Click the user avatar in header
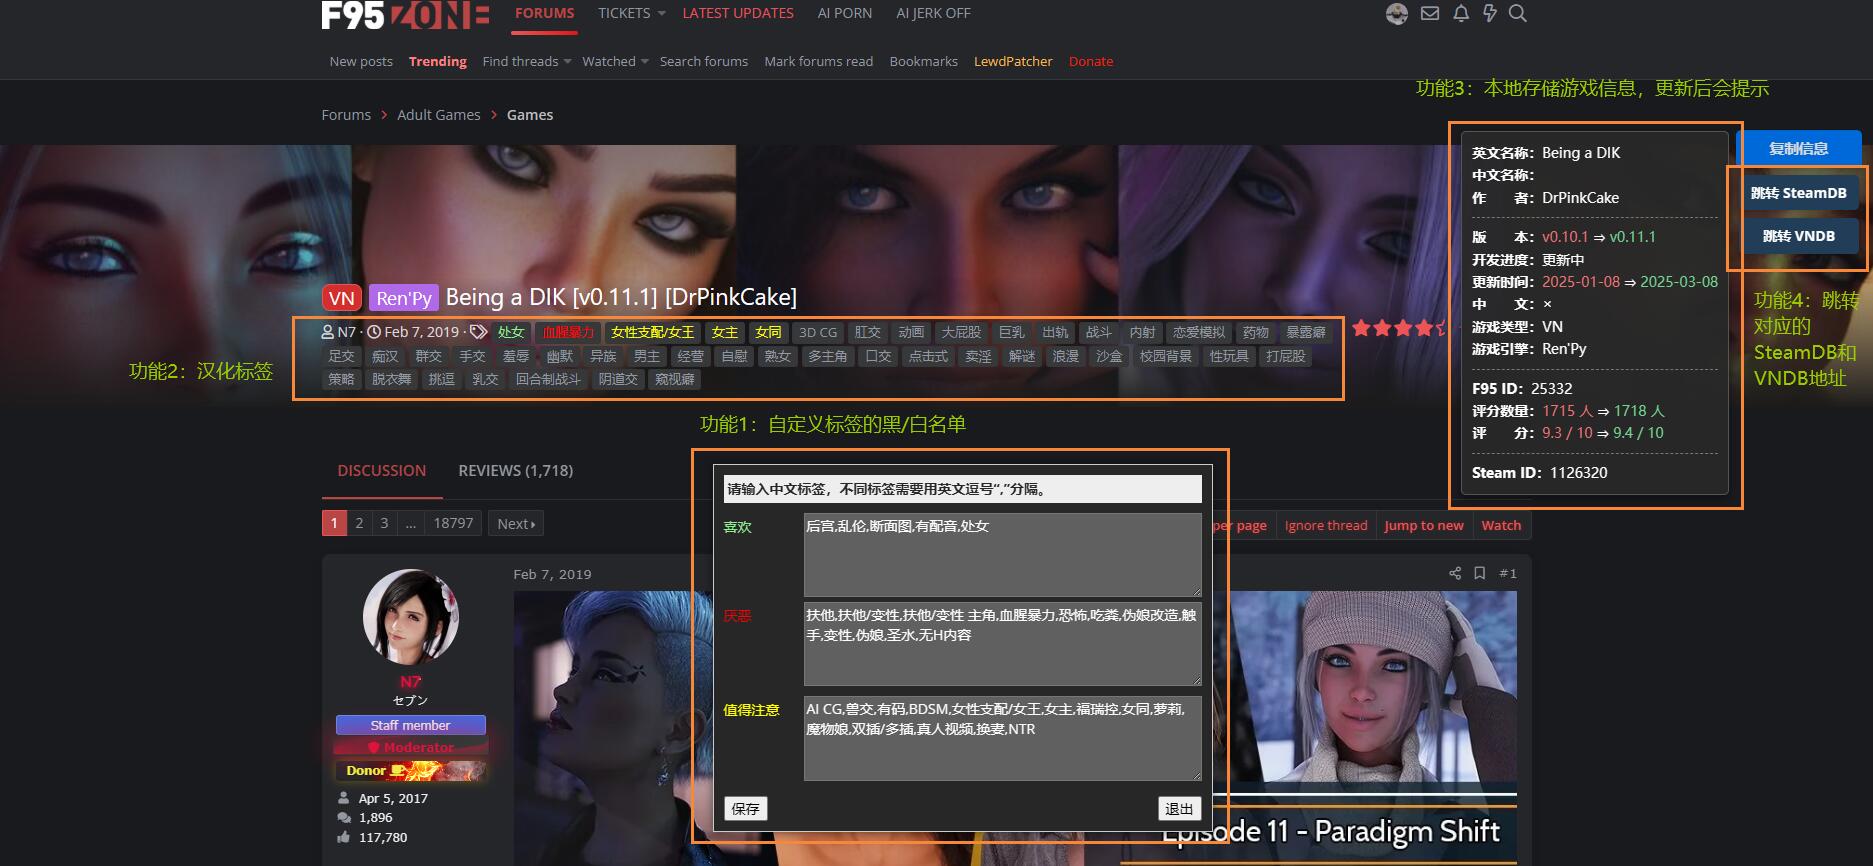 point(1397,14)
